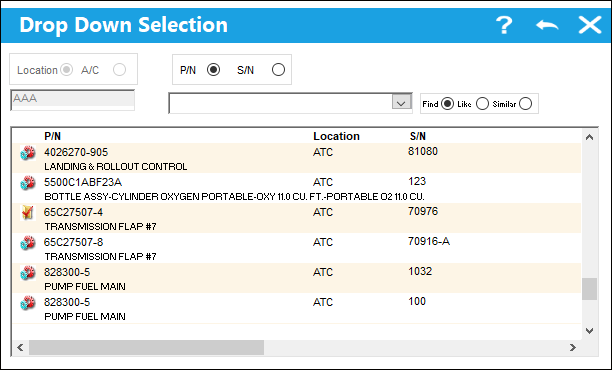The height and width of the screenshot is (370, 612).
Task: Click into the search combo box text area
Action: click(x=280, y=103)
